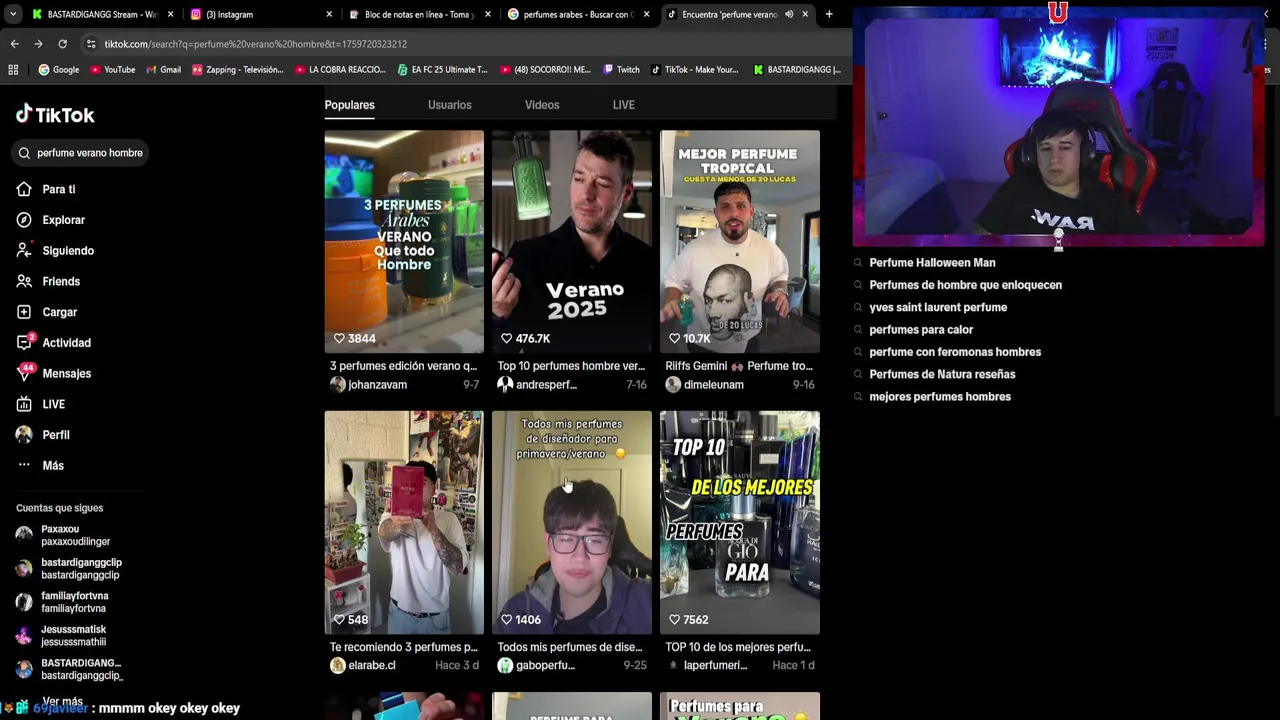Open bastardiganggclip followed account
Image resolution: width=1280 pixels, height=720 pixels.
(x=68, y=569)
